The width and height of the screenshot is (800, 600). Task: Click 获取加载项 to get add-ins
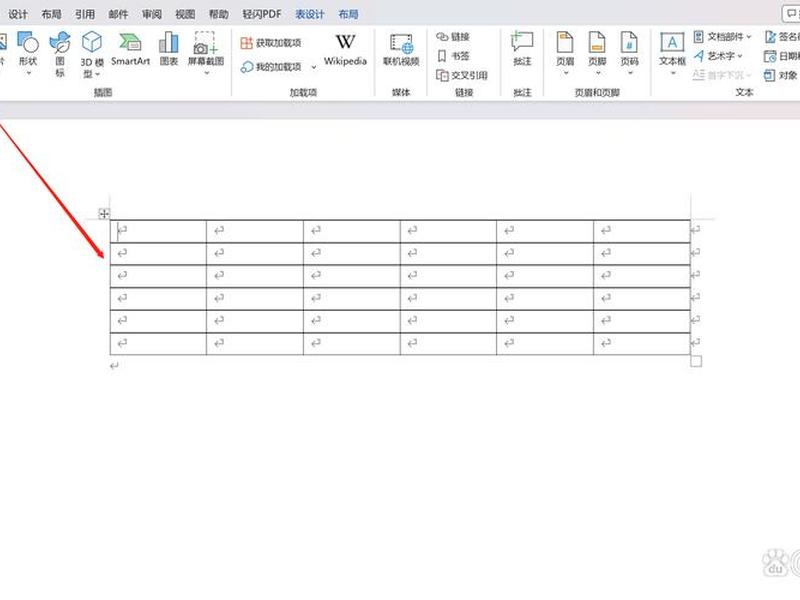[x=271, y=43]
